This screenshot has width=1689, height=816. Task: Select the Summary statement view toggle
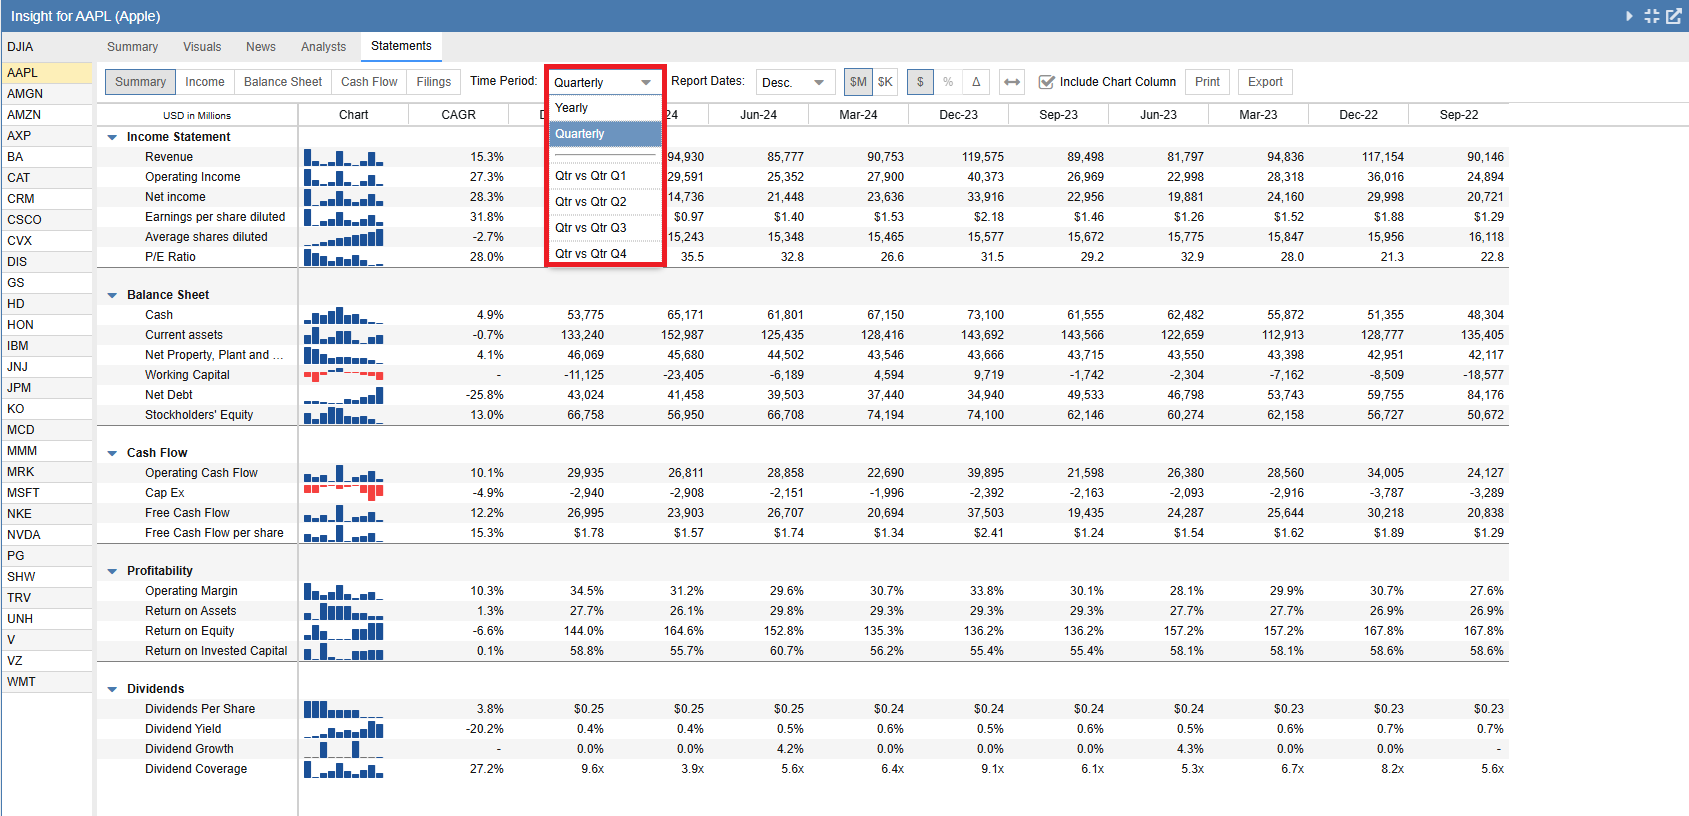[140, 82]
